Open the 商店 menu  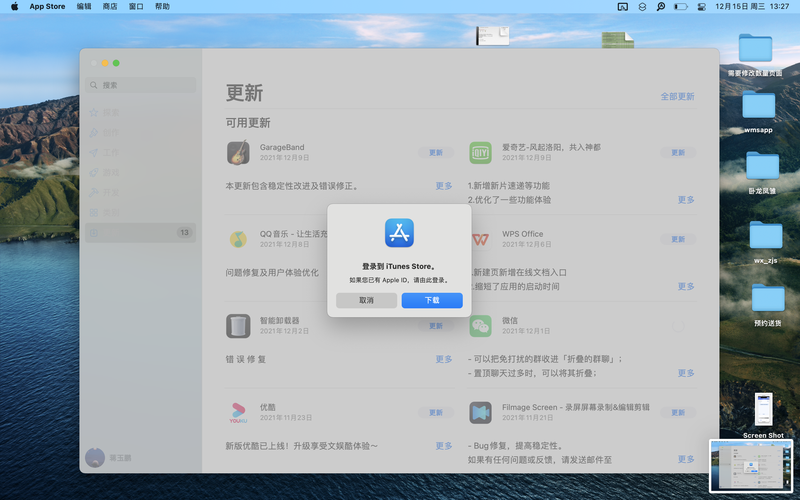pyautogui.click(x=110, y=6)
